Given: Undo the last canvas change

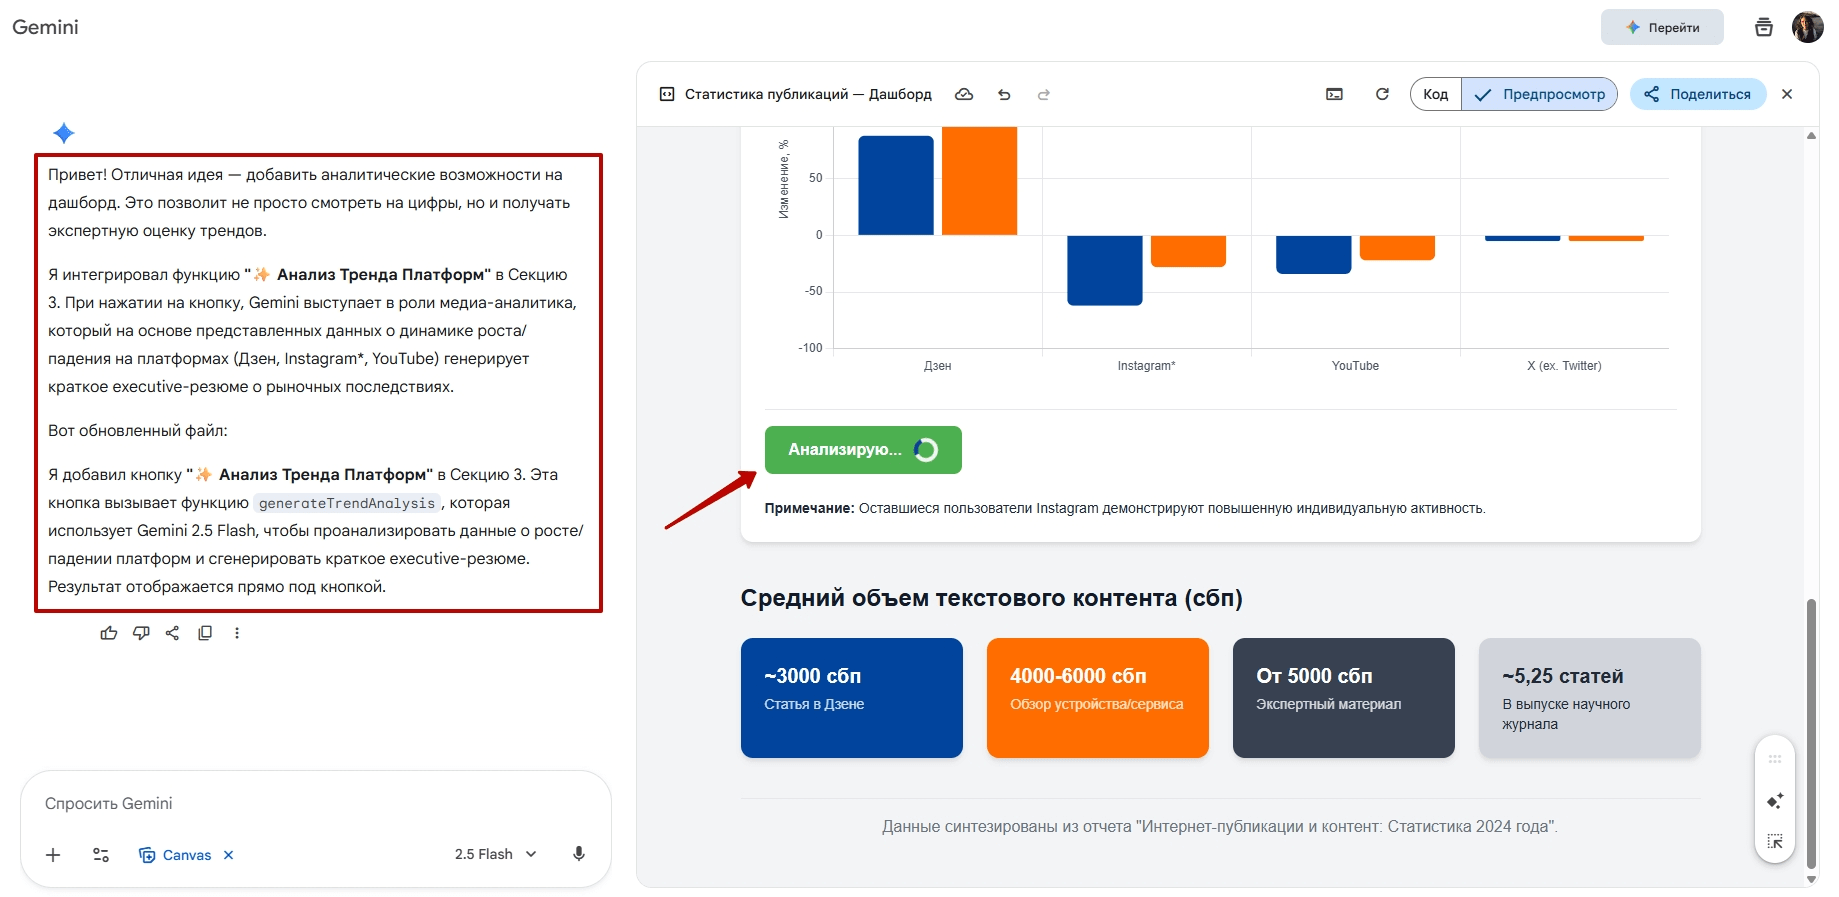Looking at the screenshot, I should [1005, 94].
